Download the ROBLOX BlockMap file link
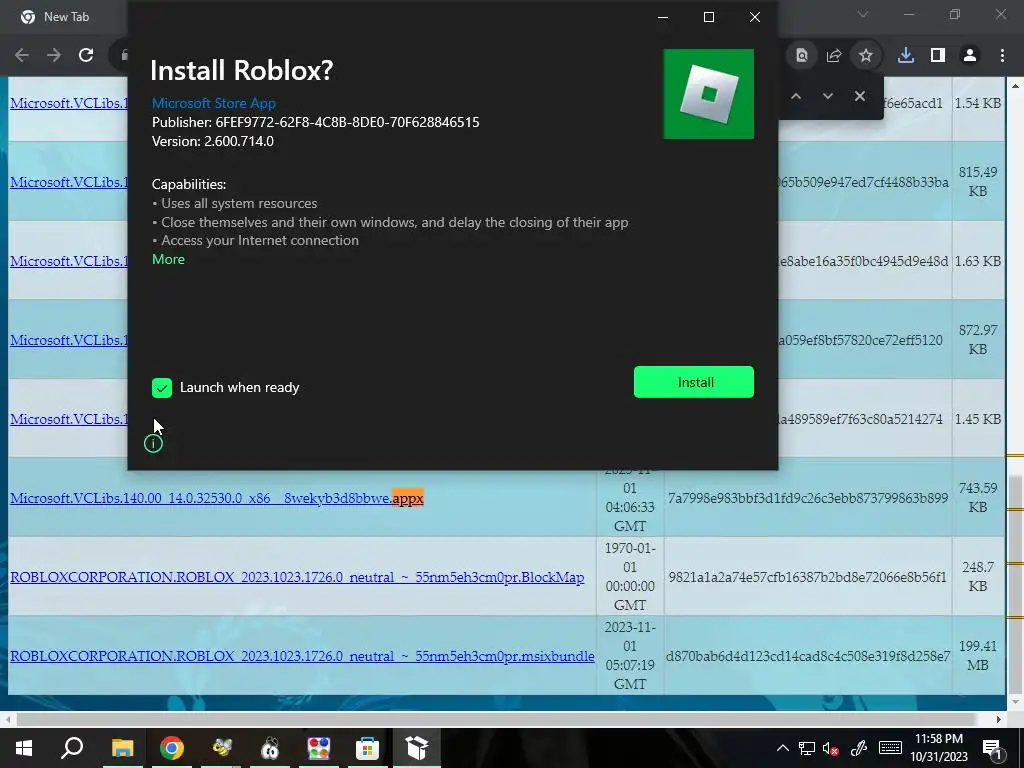The width and height of the screenshot is (1024, 768). [x=297, y=577]
